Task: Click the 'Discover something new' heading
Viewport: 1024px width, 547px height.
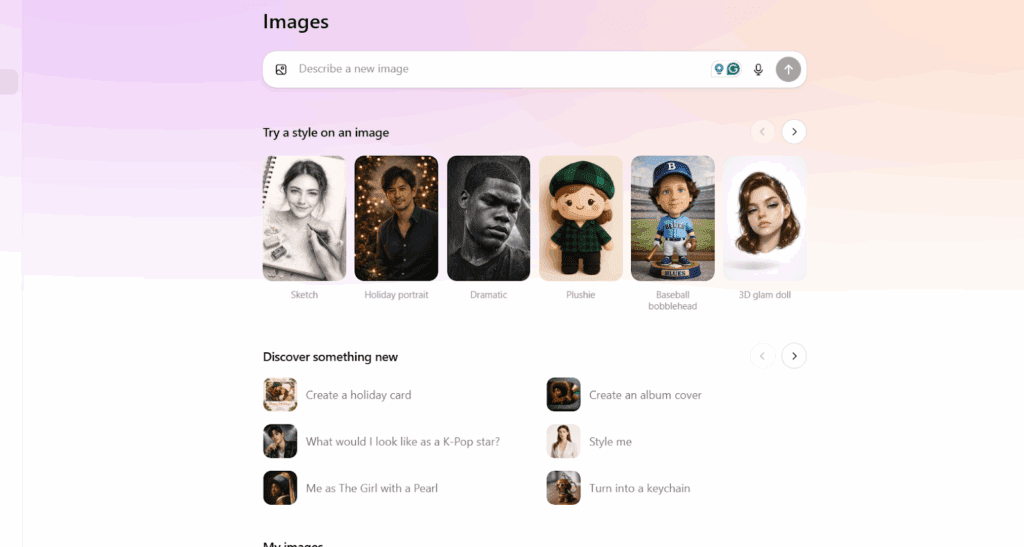Action: 330,357
